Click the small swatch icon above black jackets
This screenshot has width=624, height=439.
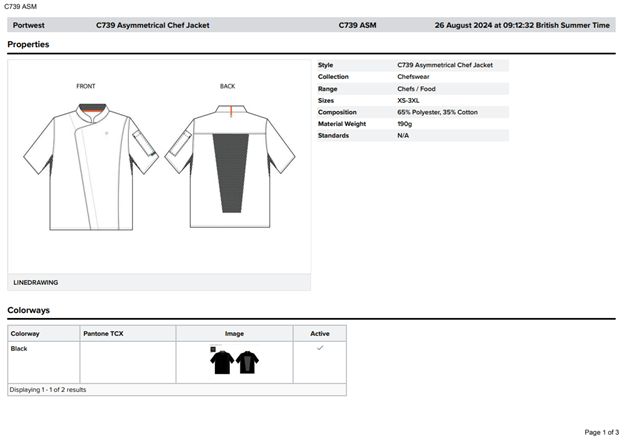[x=213, y=349]
